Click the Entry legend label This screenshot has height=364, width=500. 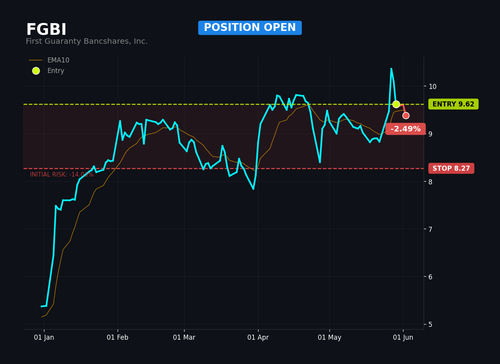(56, 71)
